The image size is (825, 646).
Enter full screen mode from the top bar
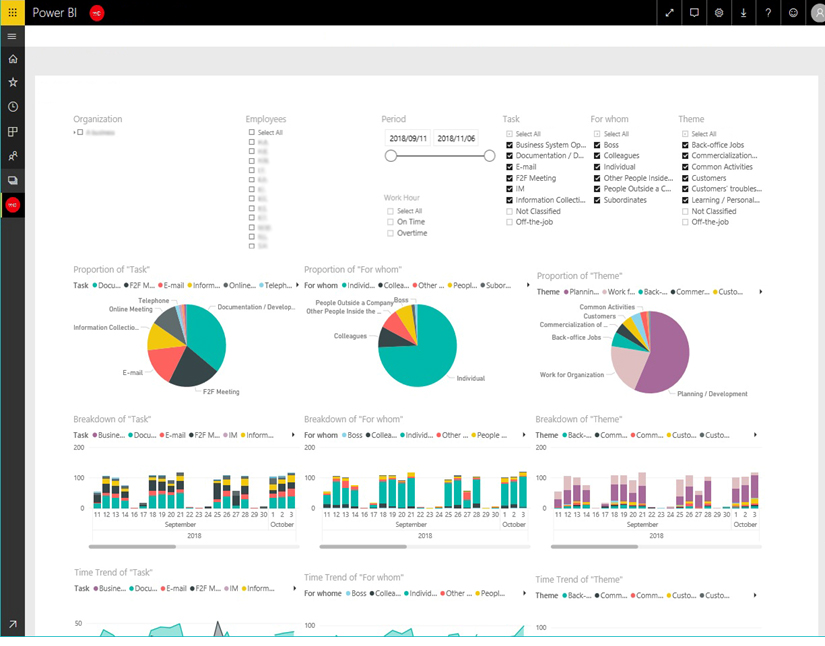[669, 13]
